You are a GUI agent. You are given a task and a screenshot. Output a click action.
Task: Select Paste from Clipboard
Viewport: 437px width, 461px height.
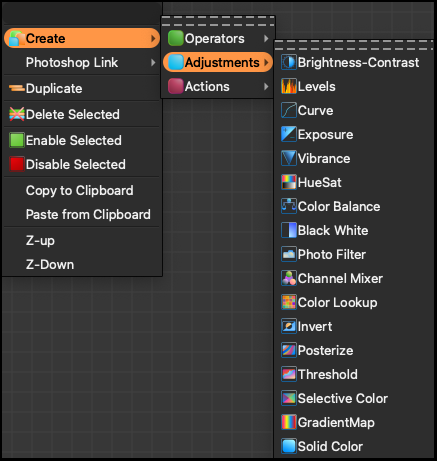tap(82, 215)
